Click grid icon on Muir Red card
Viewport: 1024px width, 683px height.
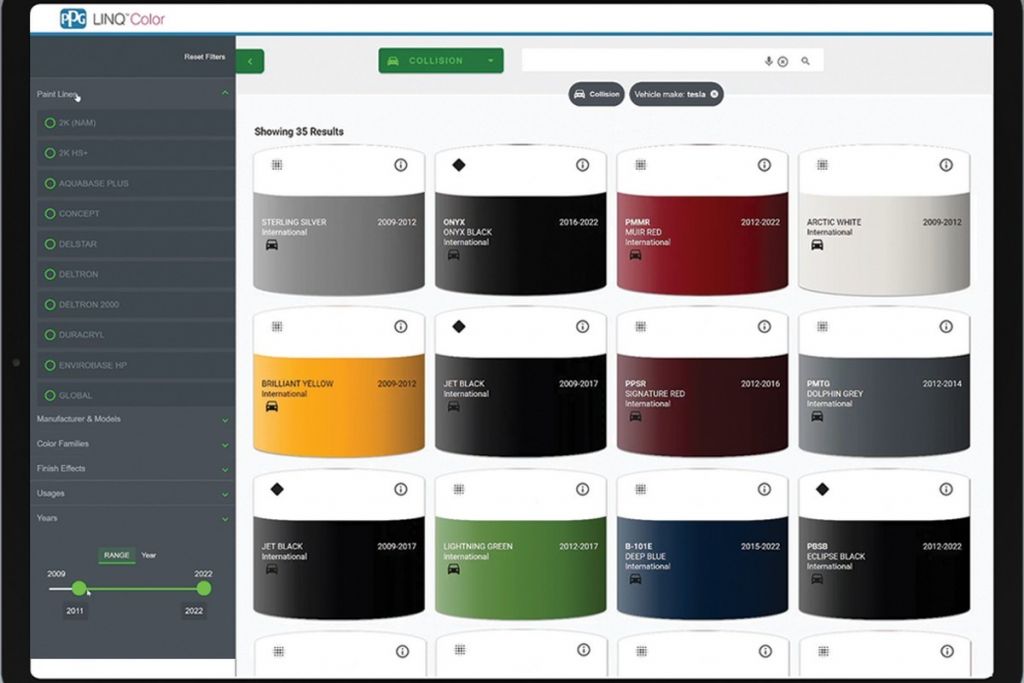point(641,165)
